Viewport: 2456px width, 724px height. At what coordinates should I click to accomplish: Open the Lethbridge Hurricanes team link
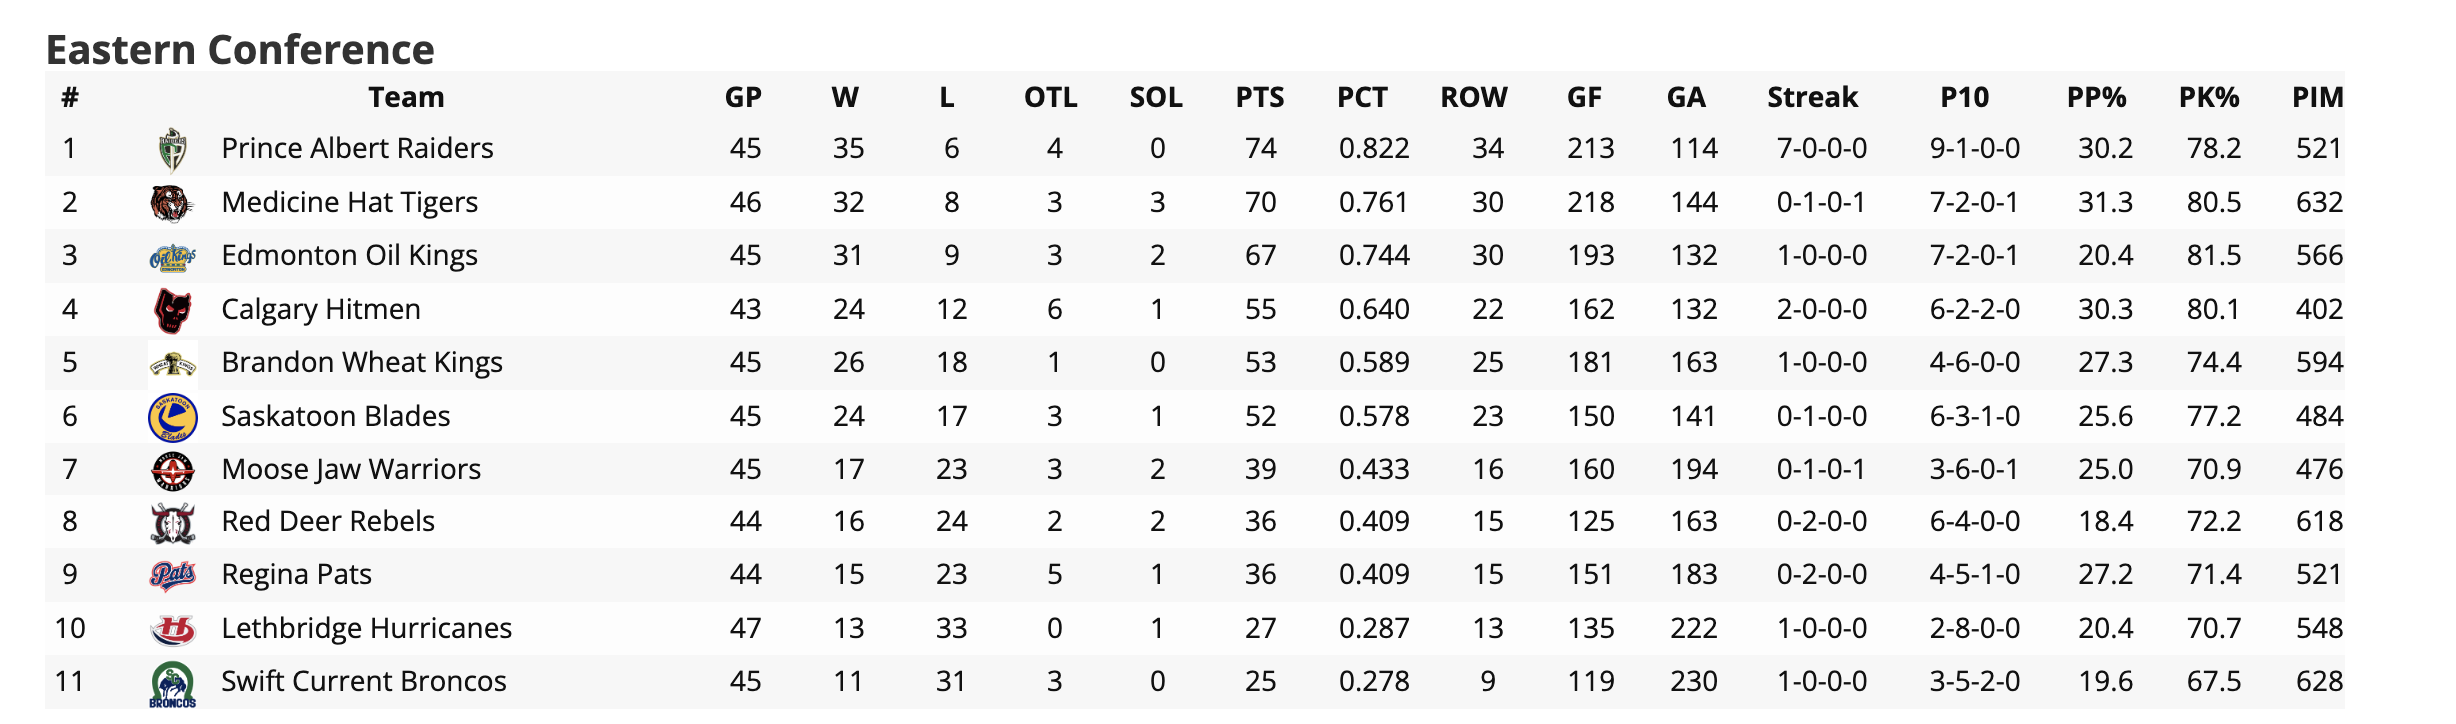366,628
